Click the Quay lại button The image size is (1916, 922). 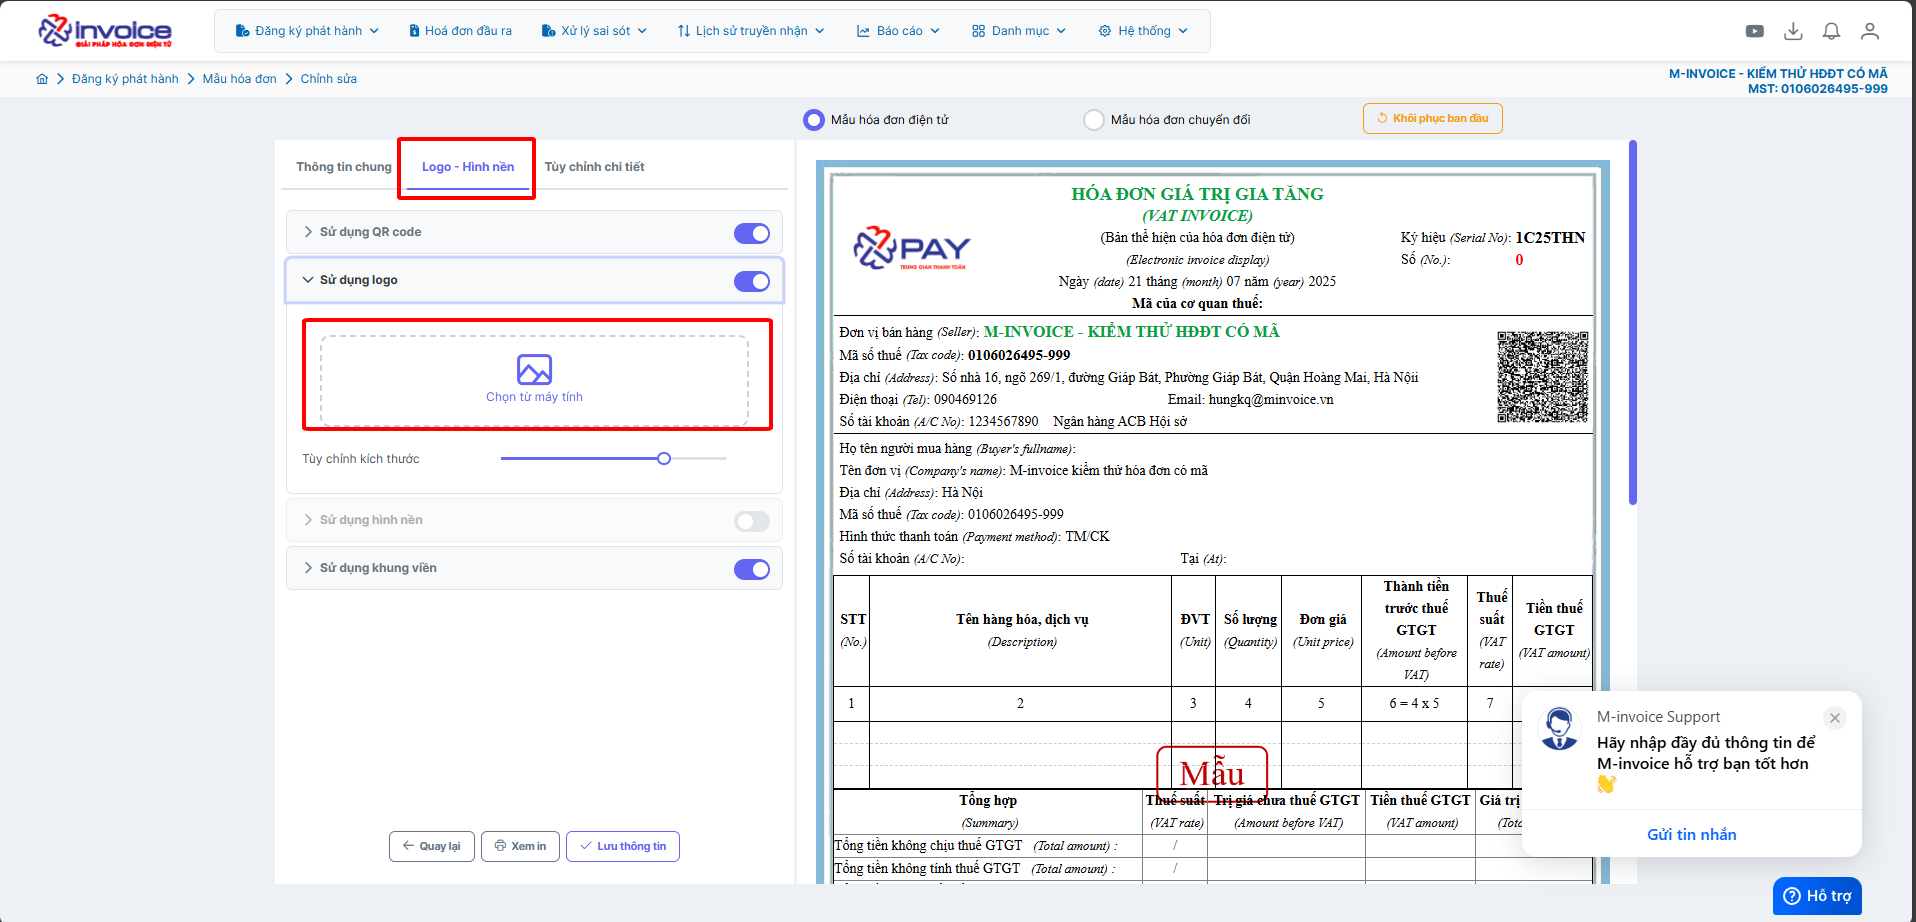pyautogui.click(x=431, y=846)
